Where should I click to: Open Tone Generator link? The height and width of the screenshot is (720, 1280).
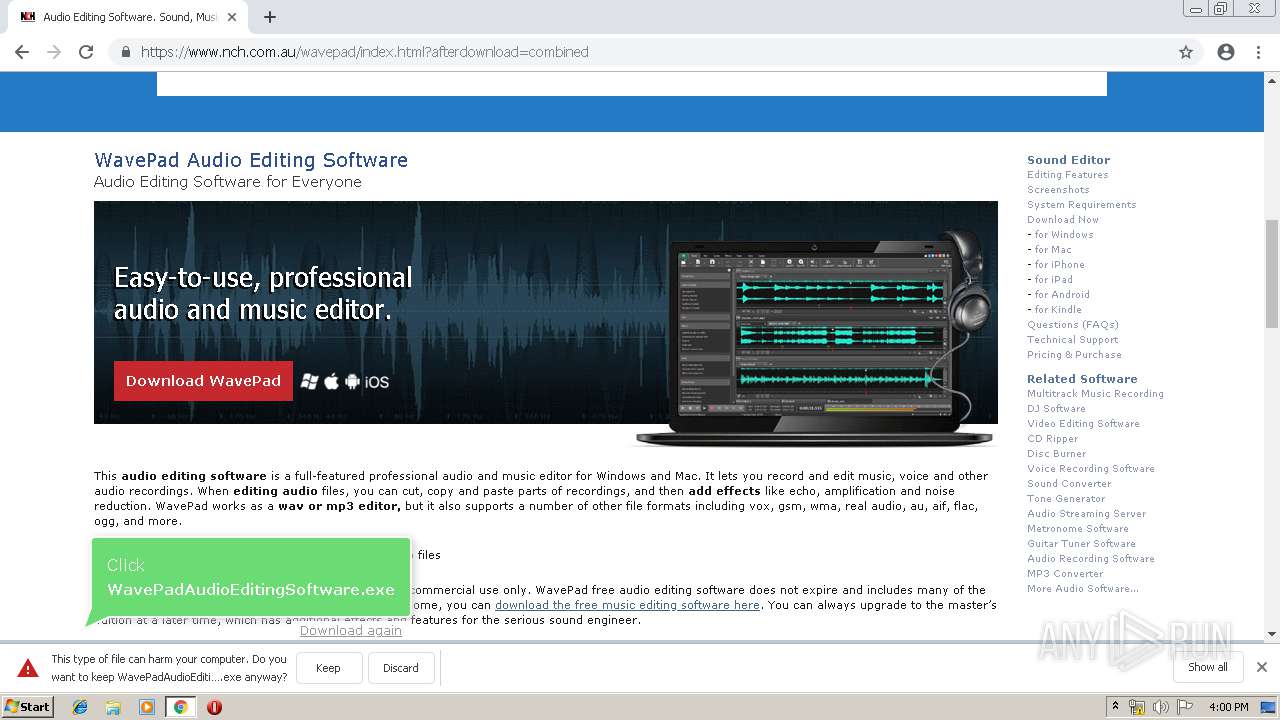tap(1066, 499)
